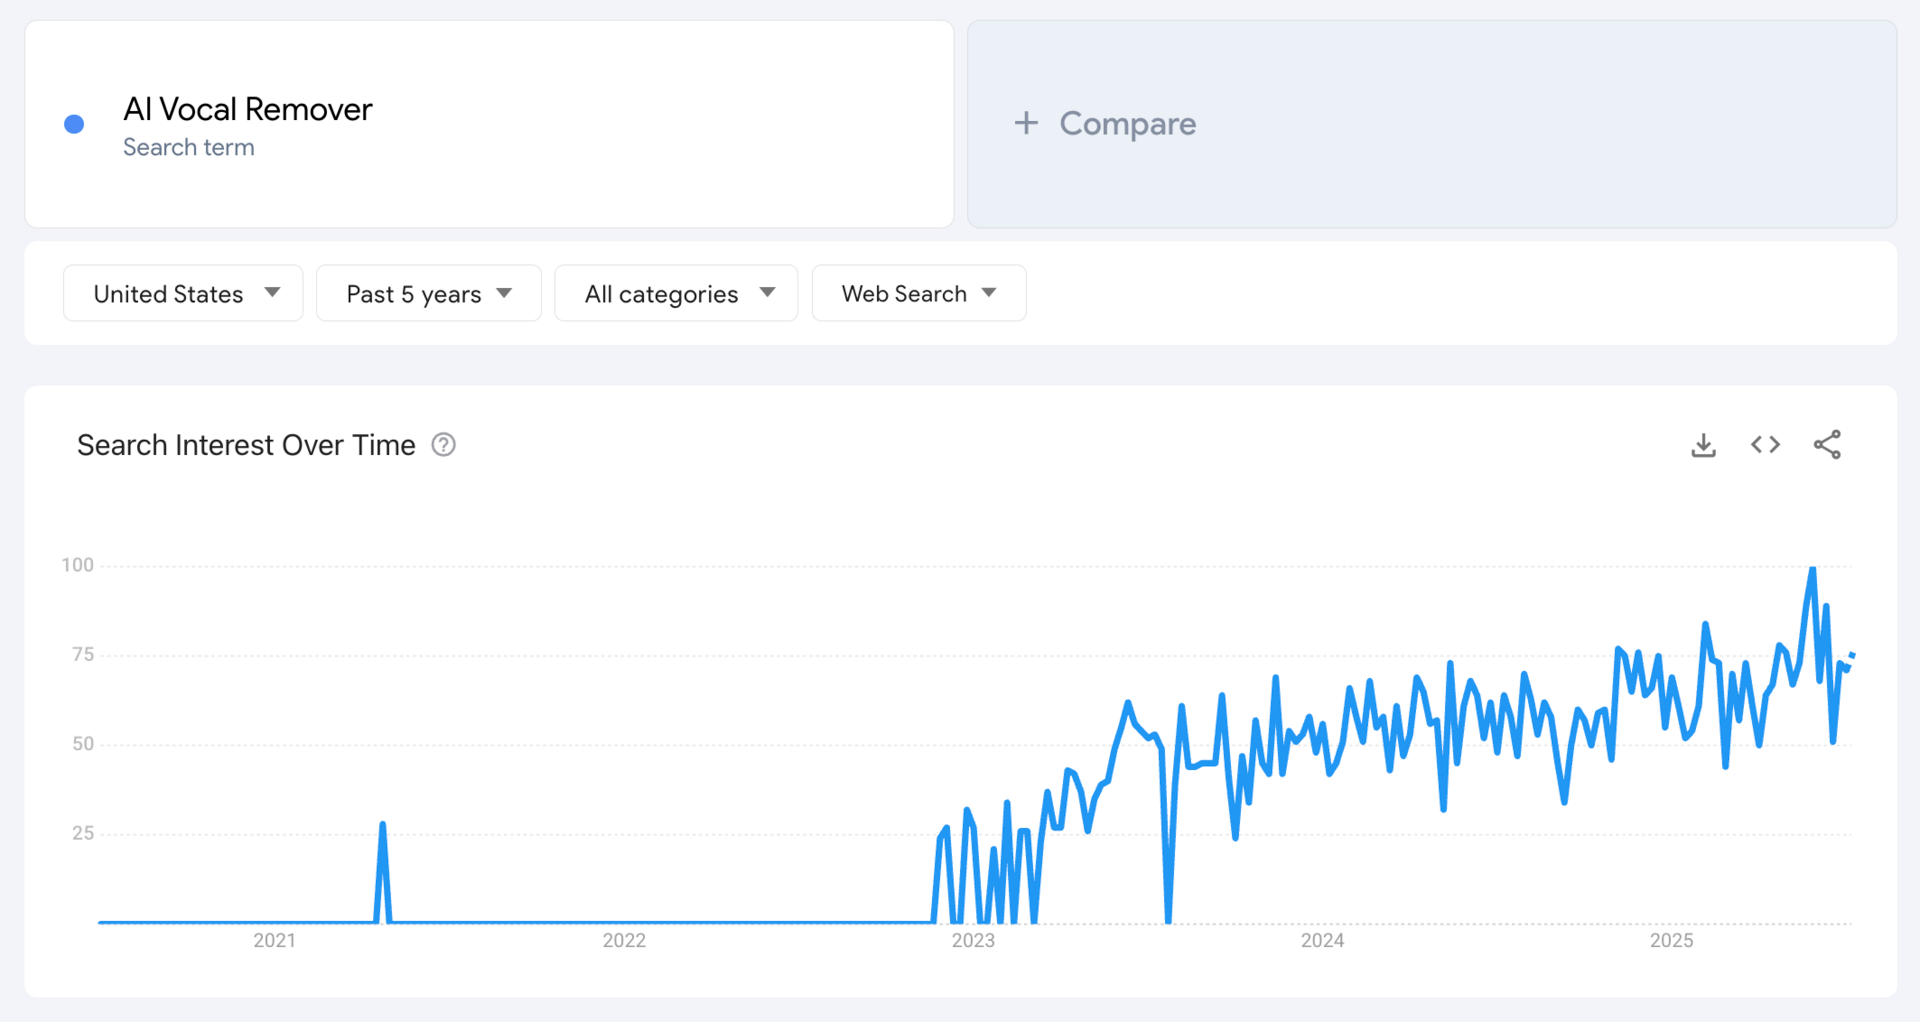The image size is (1920, 1022).
Task: Open the United States region dropdown
Action: pyautogui.click(x=183, y=293)
